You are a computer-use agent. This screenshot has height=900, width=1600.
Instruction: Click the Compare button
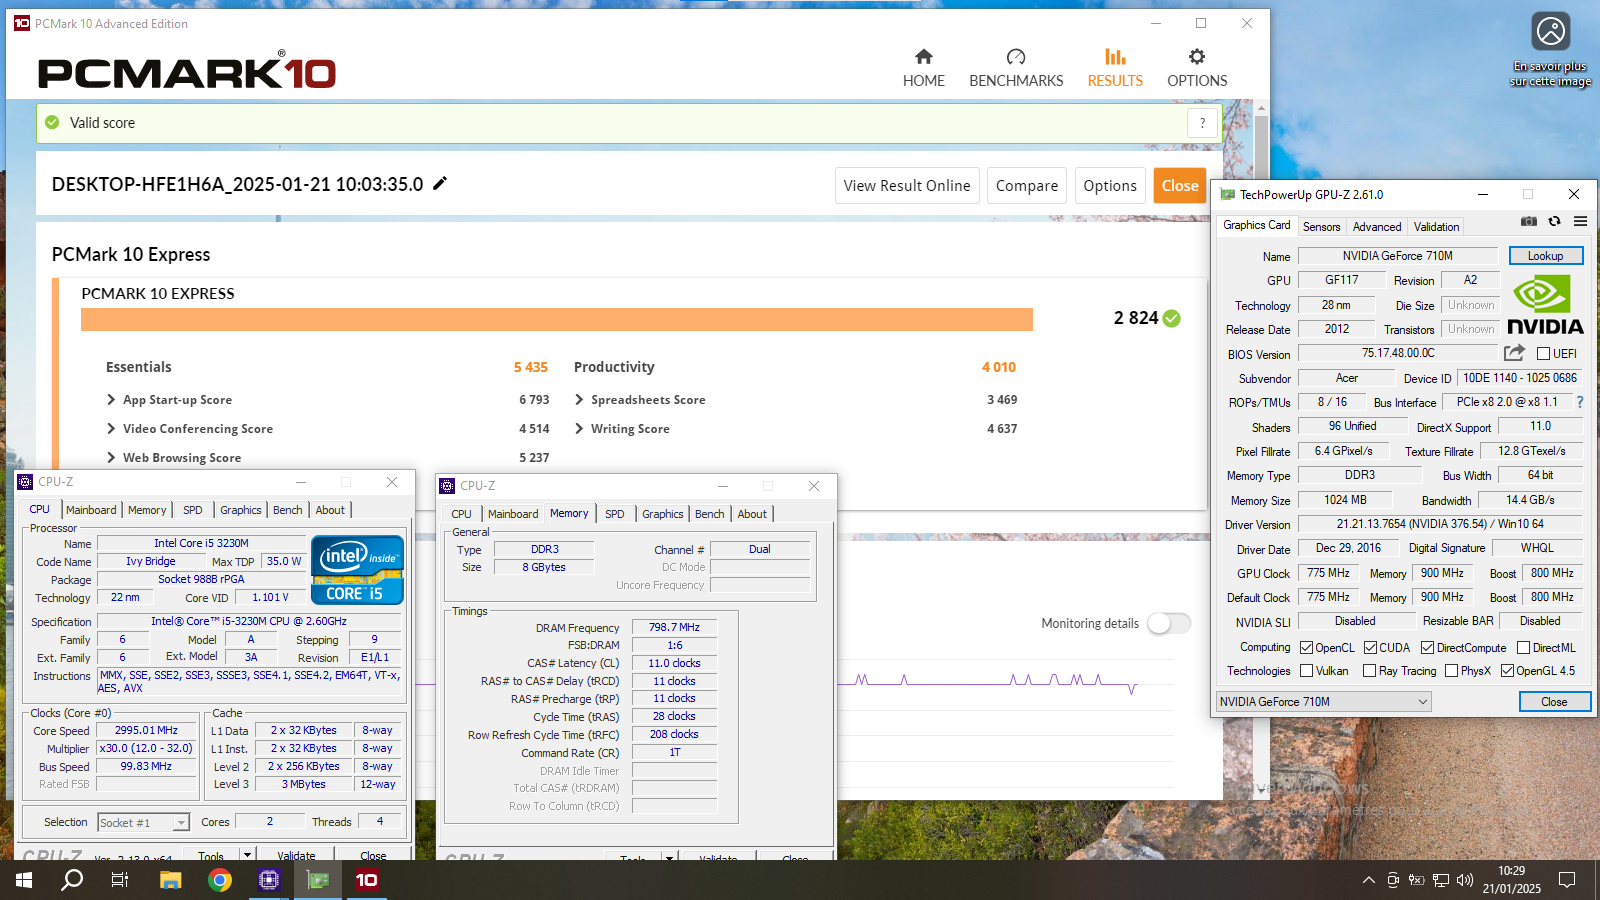pyautogui.click(x=1027, y=186)
